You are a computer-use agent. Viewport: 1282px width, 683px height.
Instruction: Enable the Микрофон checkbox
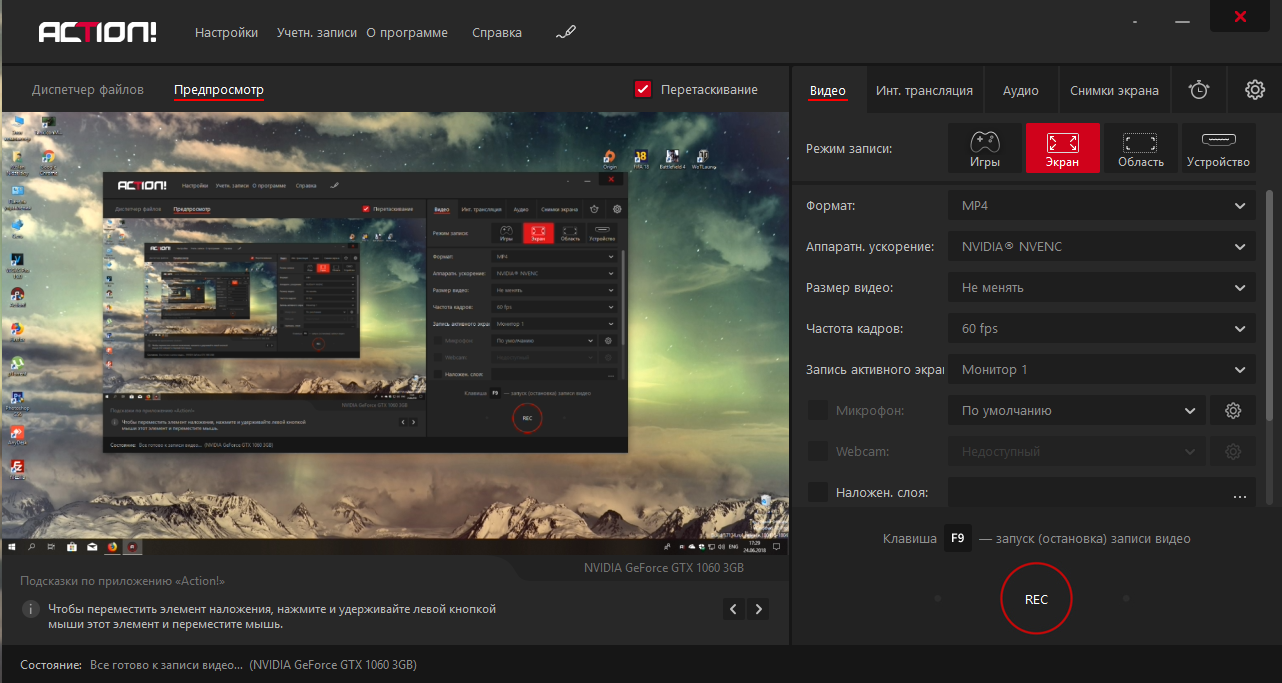(817, 411)
